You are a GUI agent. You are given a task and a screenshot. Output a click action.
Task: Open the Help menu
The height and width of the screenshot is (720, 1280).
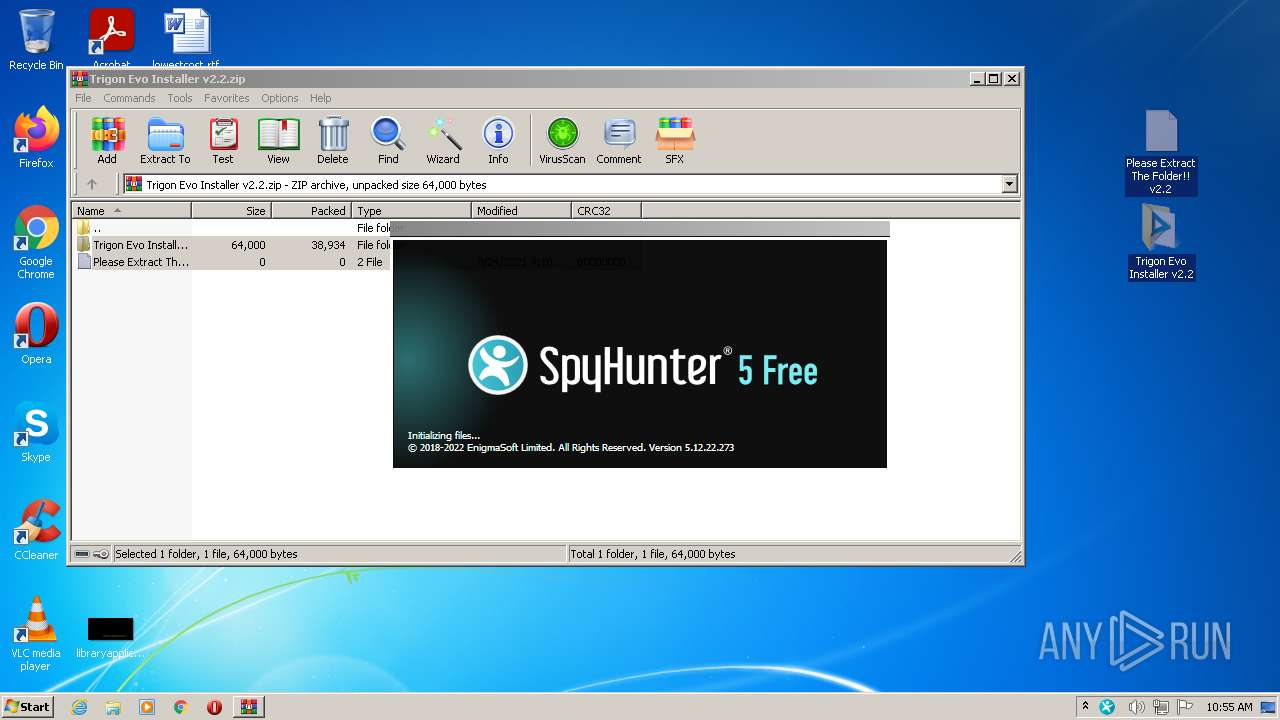[320, 98]
